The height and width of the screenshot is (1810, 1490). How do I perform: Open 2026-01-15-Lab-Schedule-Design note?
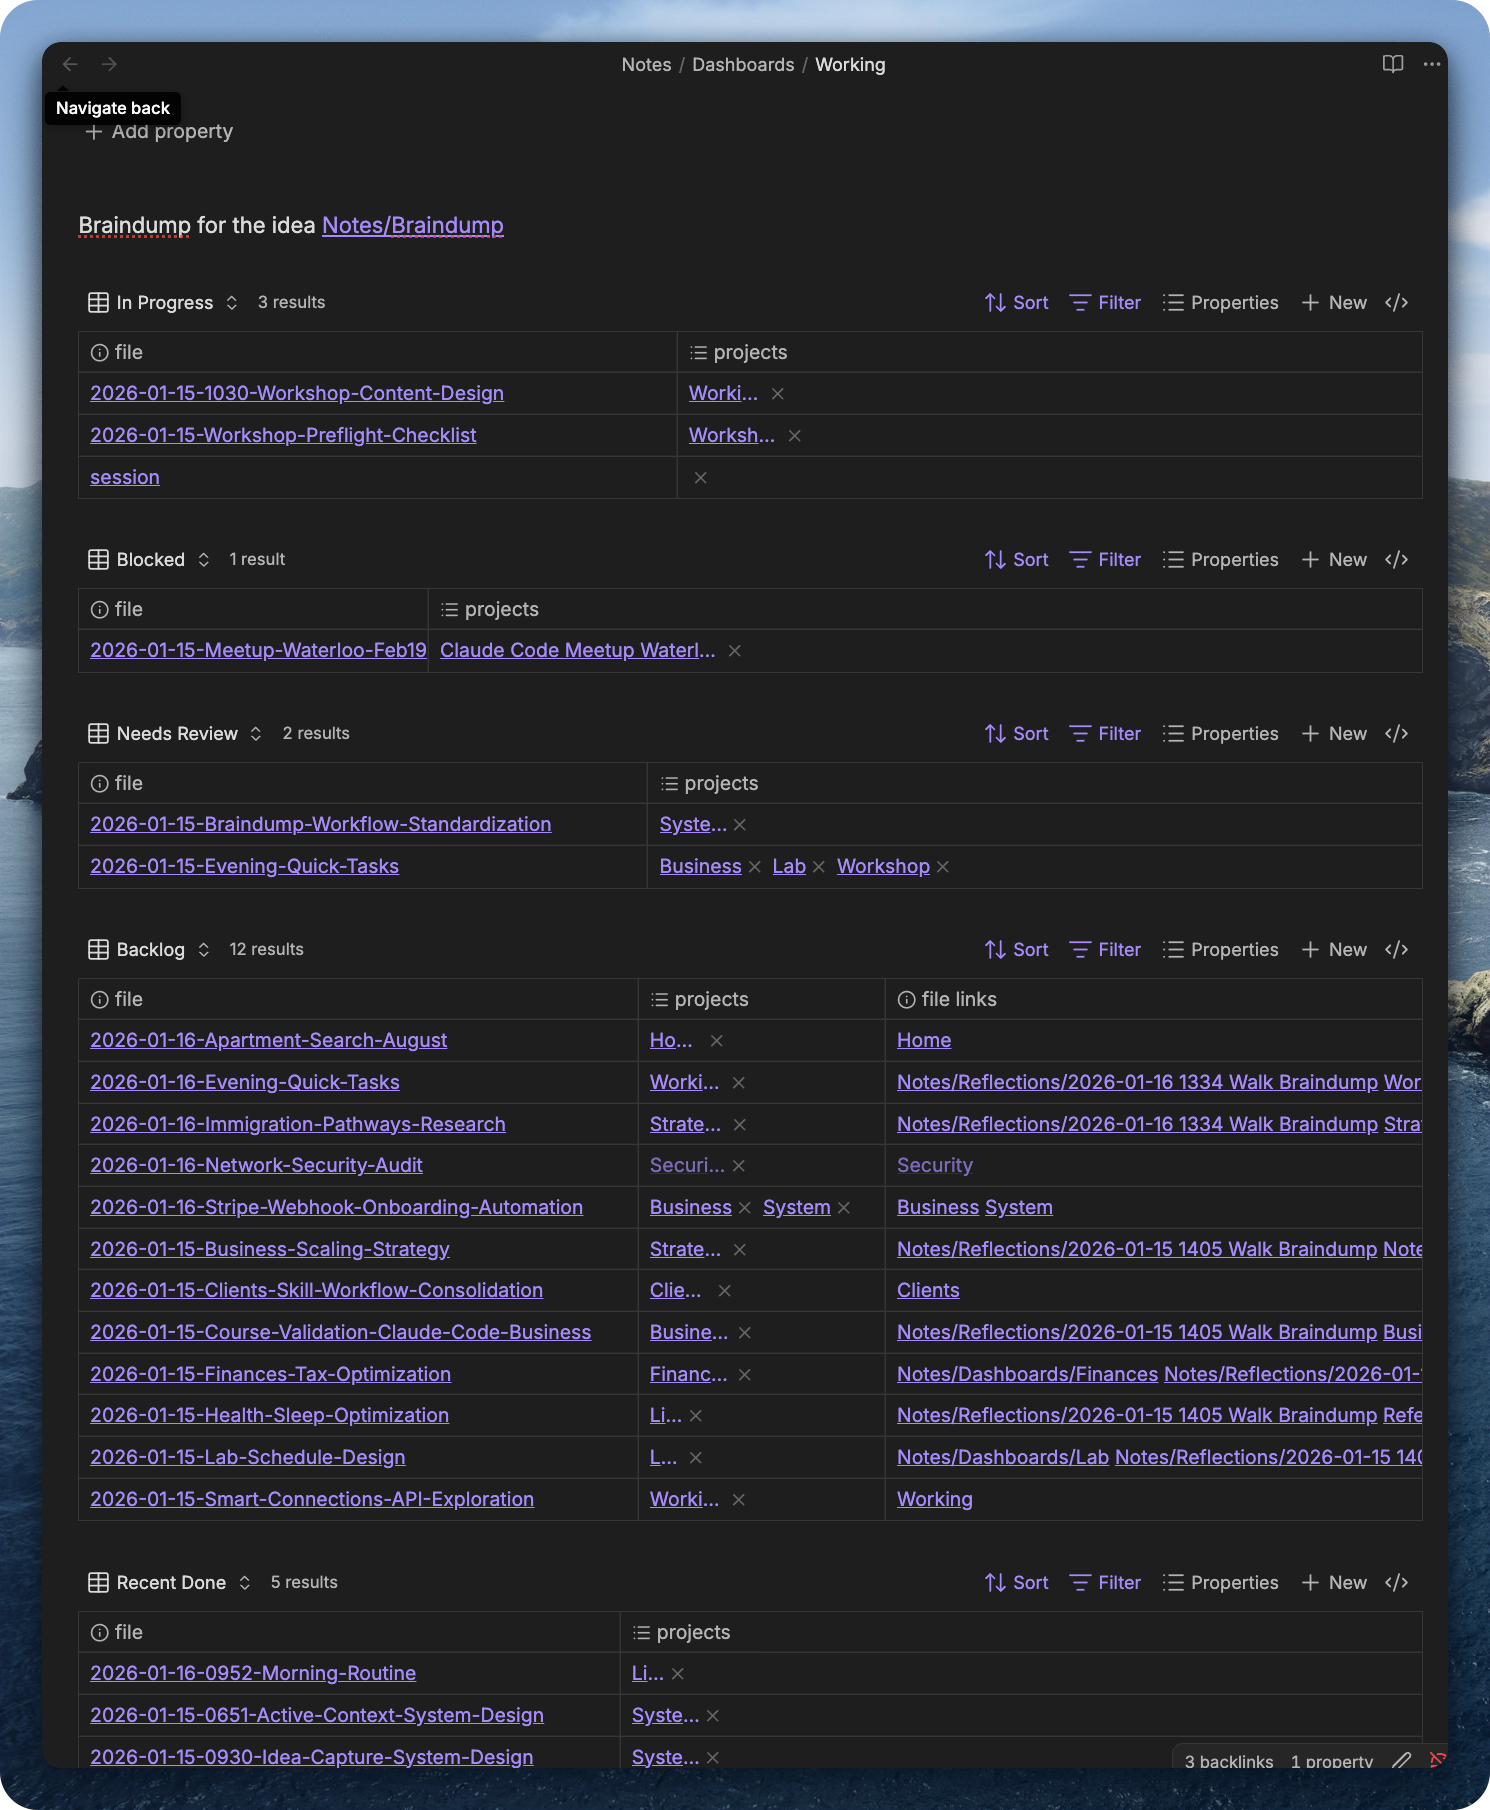[x=248, y=1458]
